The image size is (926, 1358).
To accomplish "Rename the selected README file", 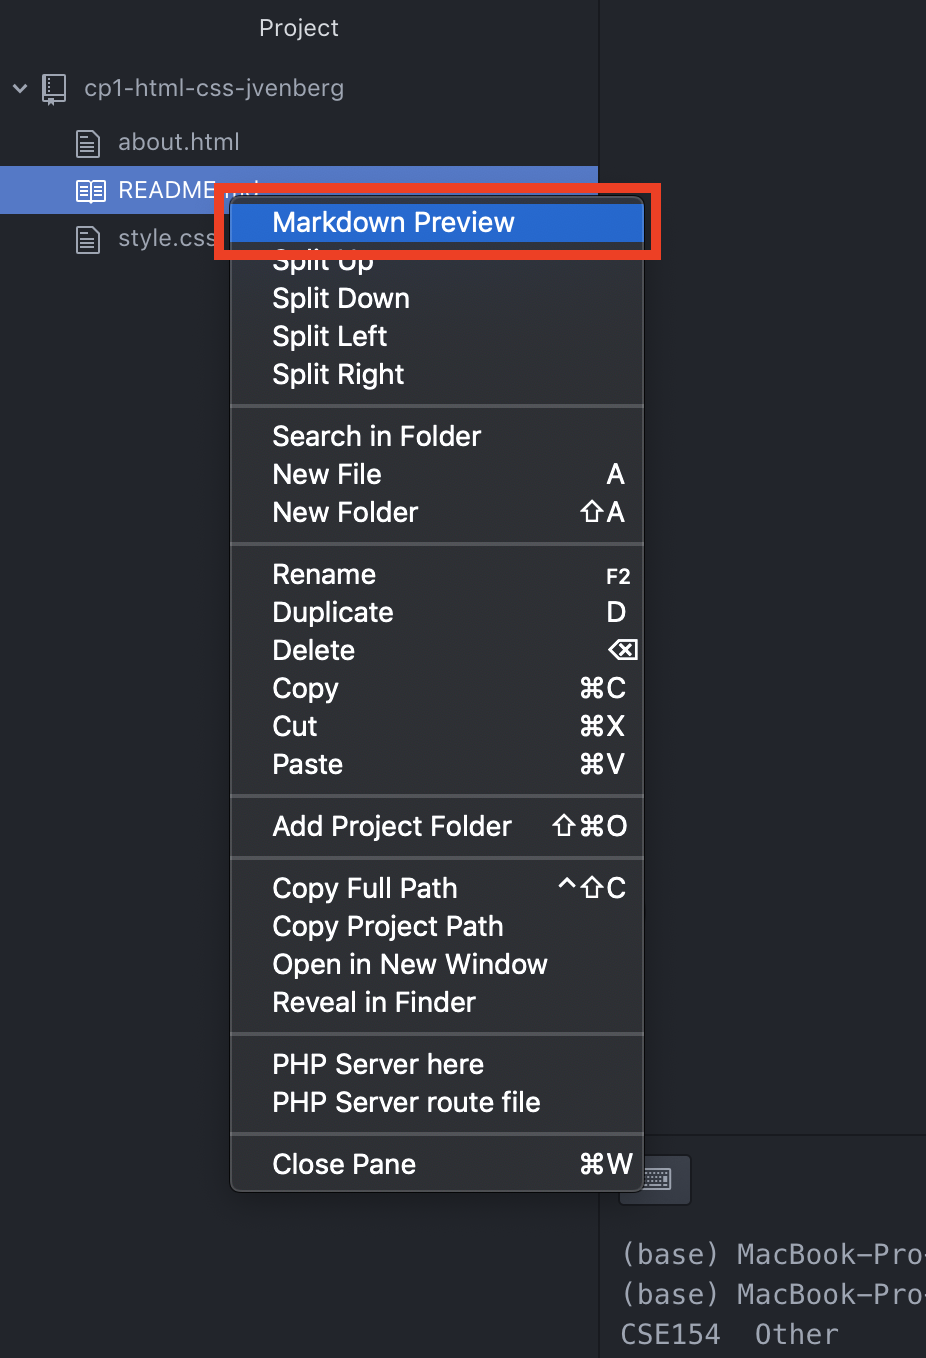I will pyautogui.click(x=324, y=574).
